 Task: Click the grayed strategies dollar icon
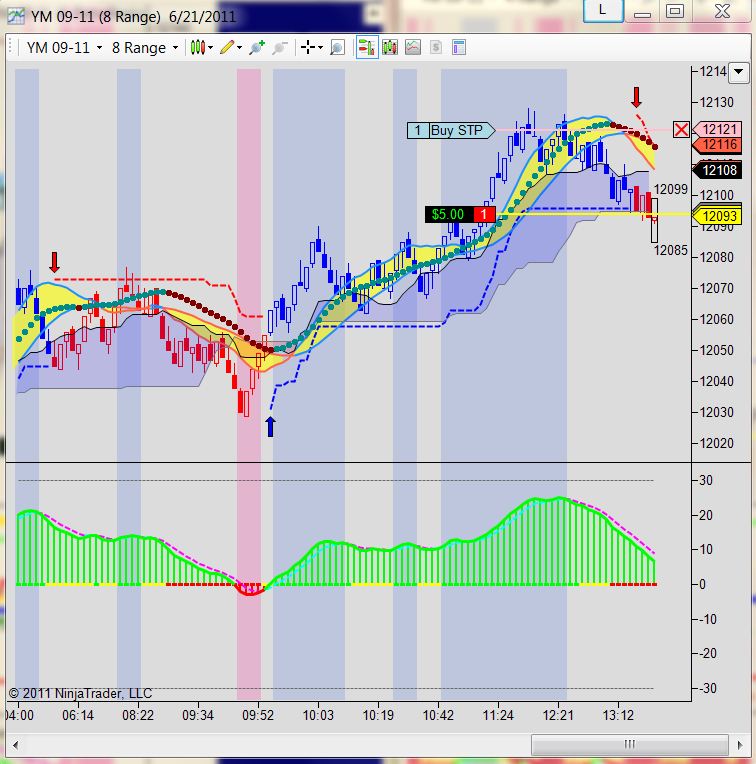pos(436,47)
